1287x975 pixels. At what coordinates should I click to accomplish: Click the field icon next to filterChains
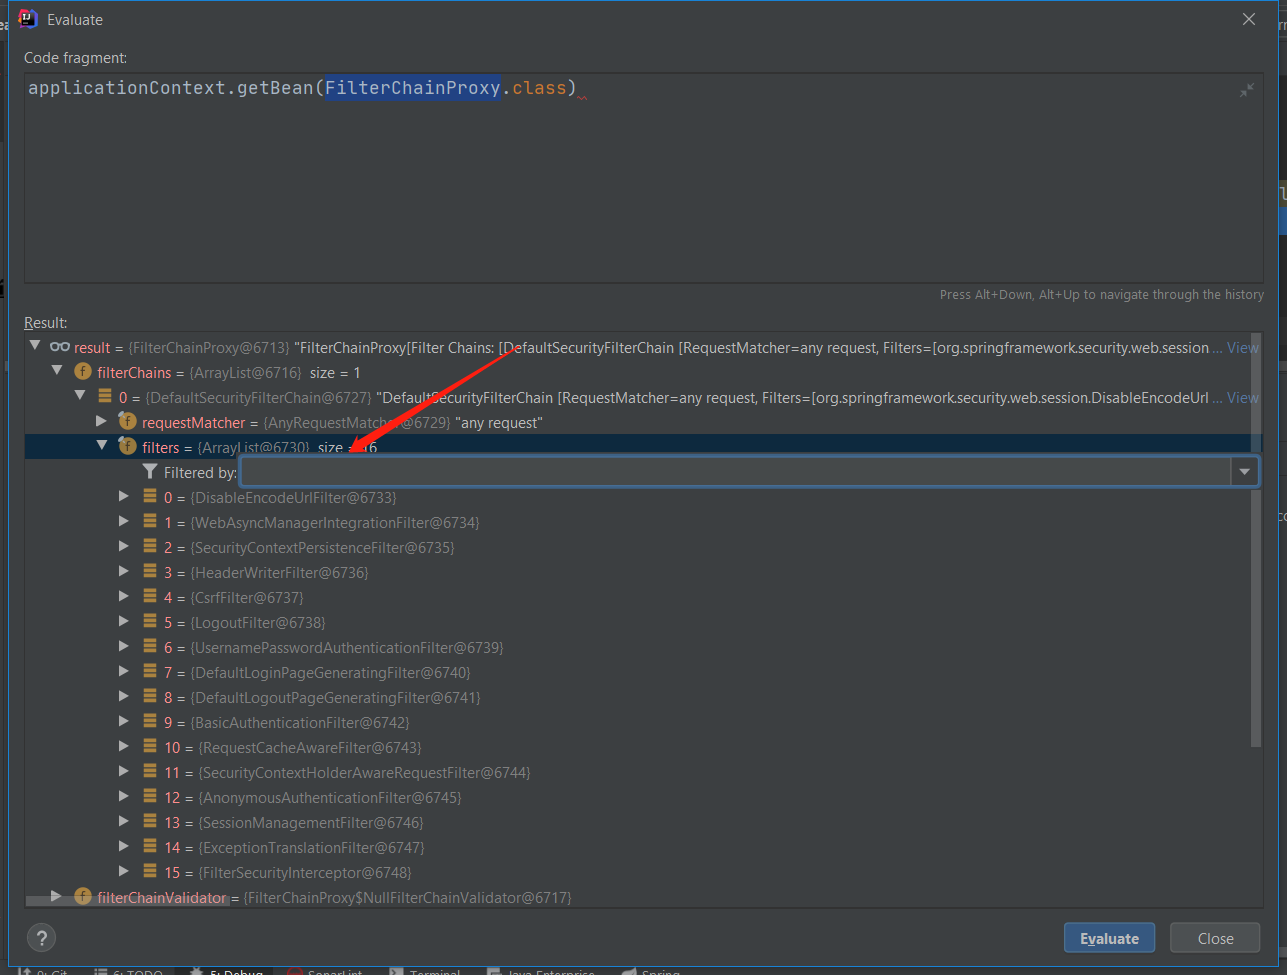tap(82, 371)
